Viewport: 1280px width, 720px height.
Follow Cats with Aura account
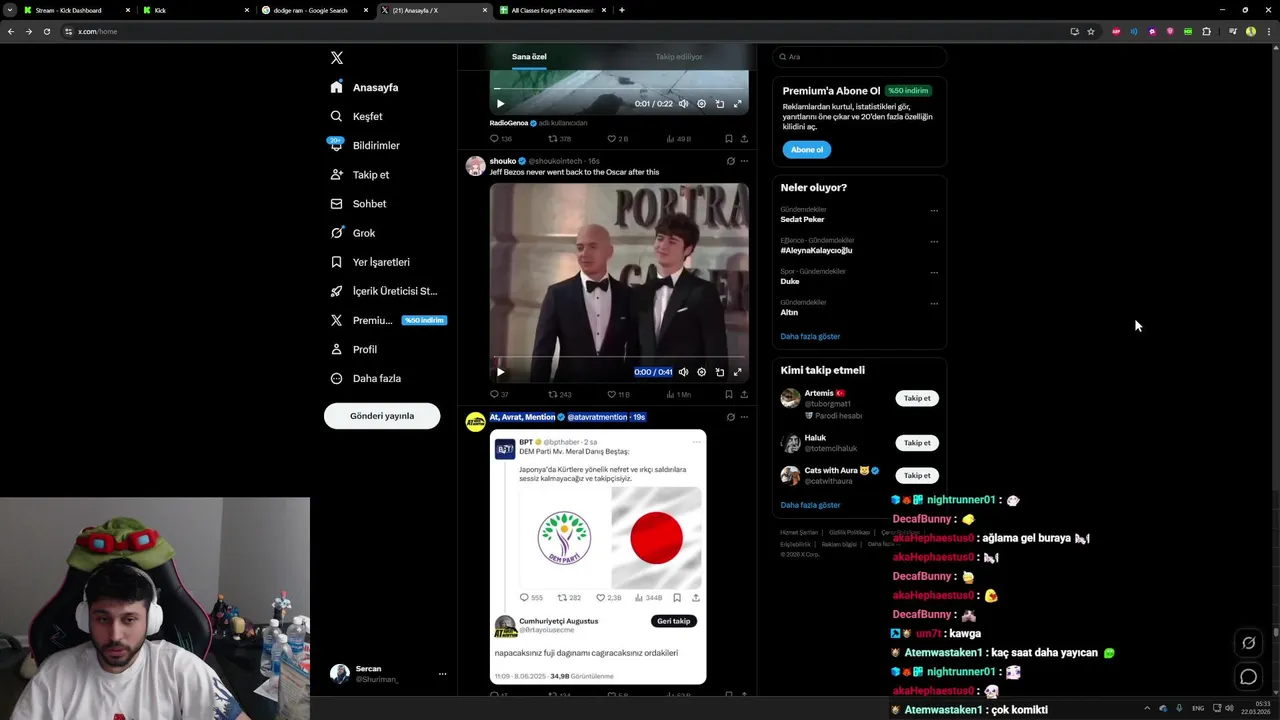(917, 475)
